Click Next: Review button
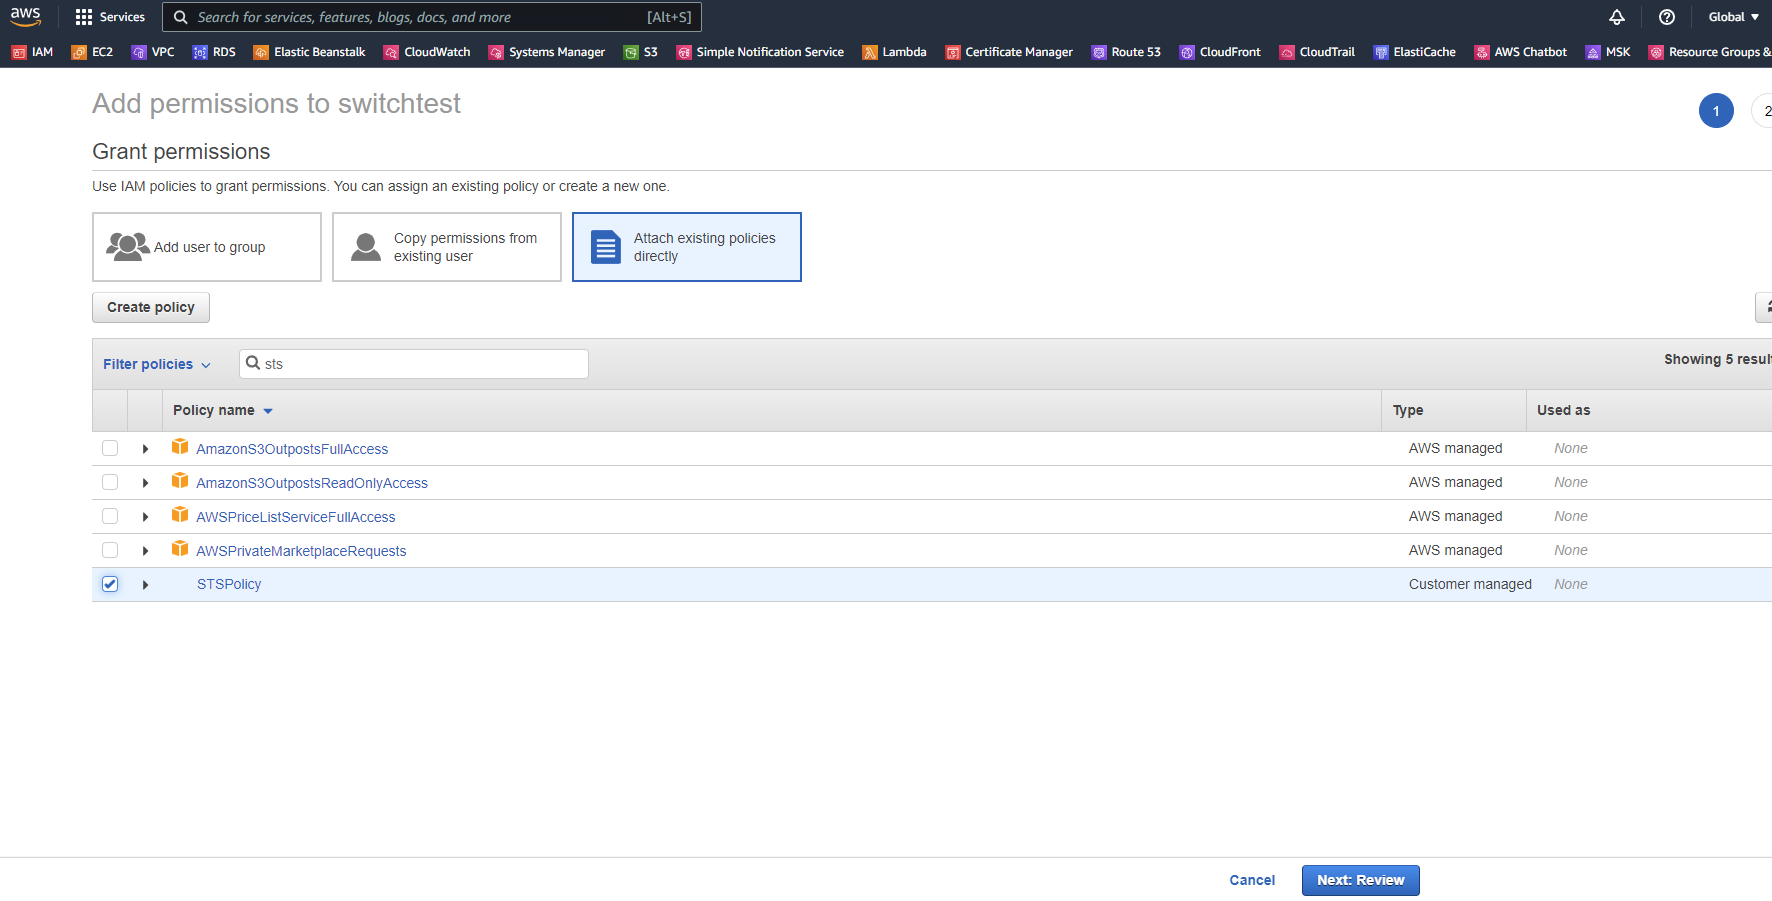This screenshot has height=901, width=1772. click(x=1360, y=880)
